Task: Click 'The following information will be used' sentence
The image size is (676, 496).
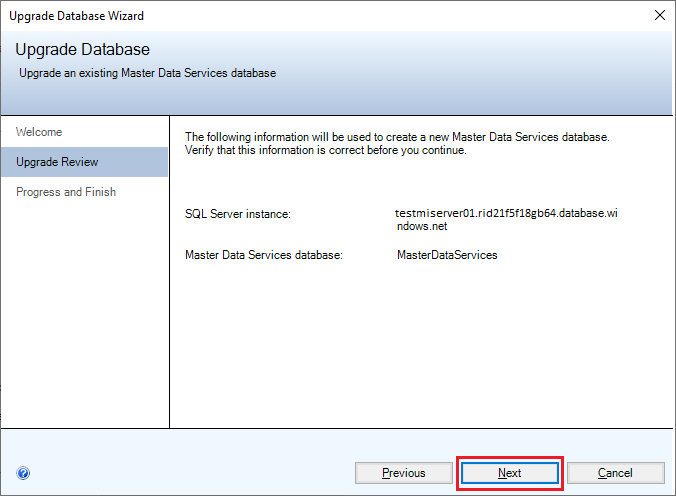Action: [397, 136]
